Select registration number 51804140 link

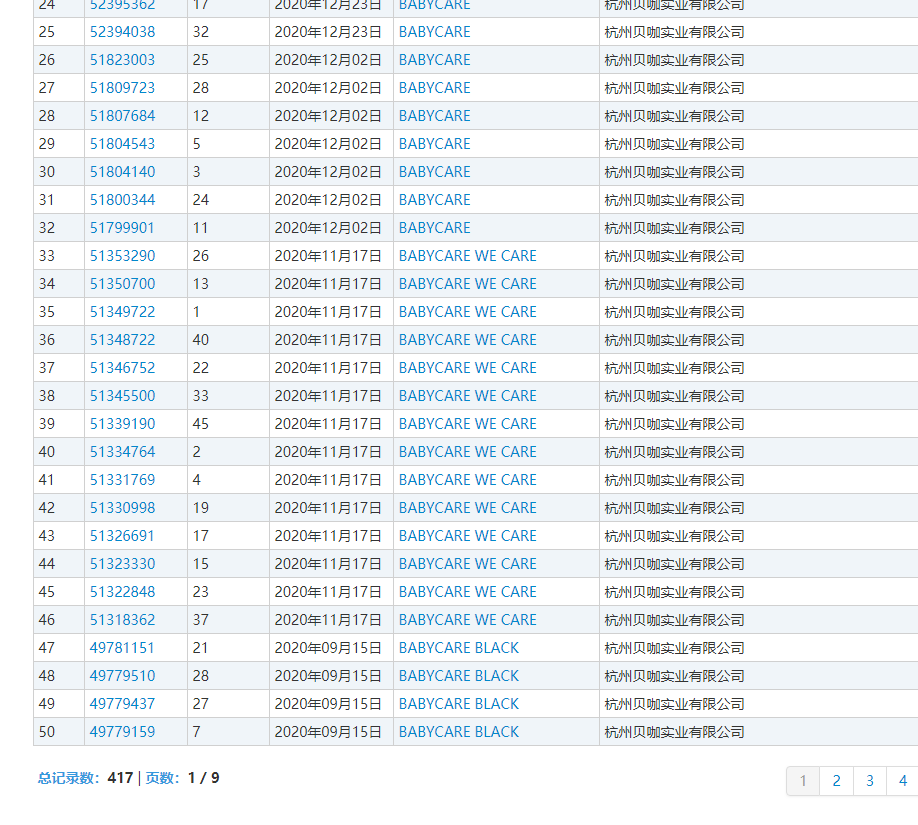pos(122,172)
